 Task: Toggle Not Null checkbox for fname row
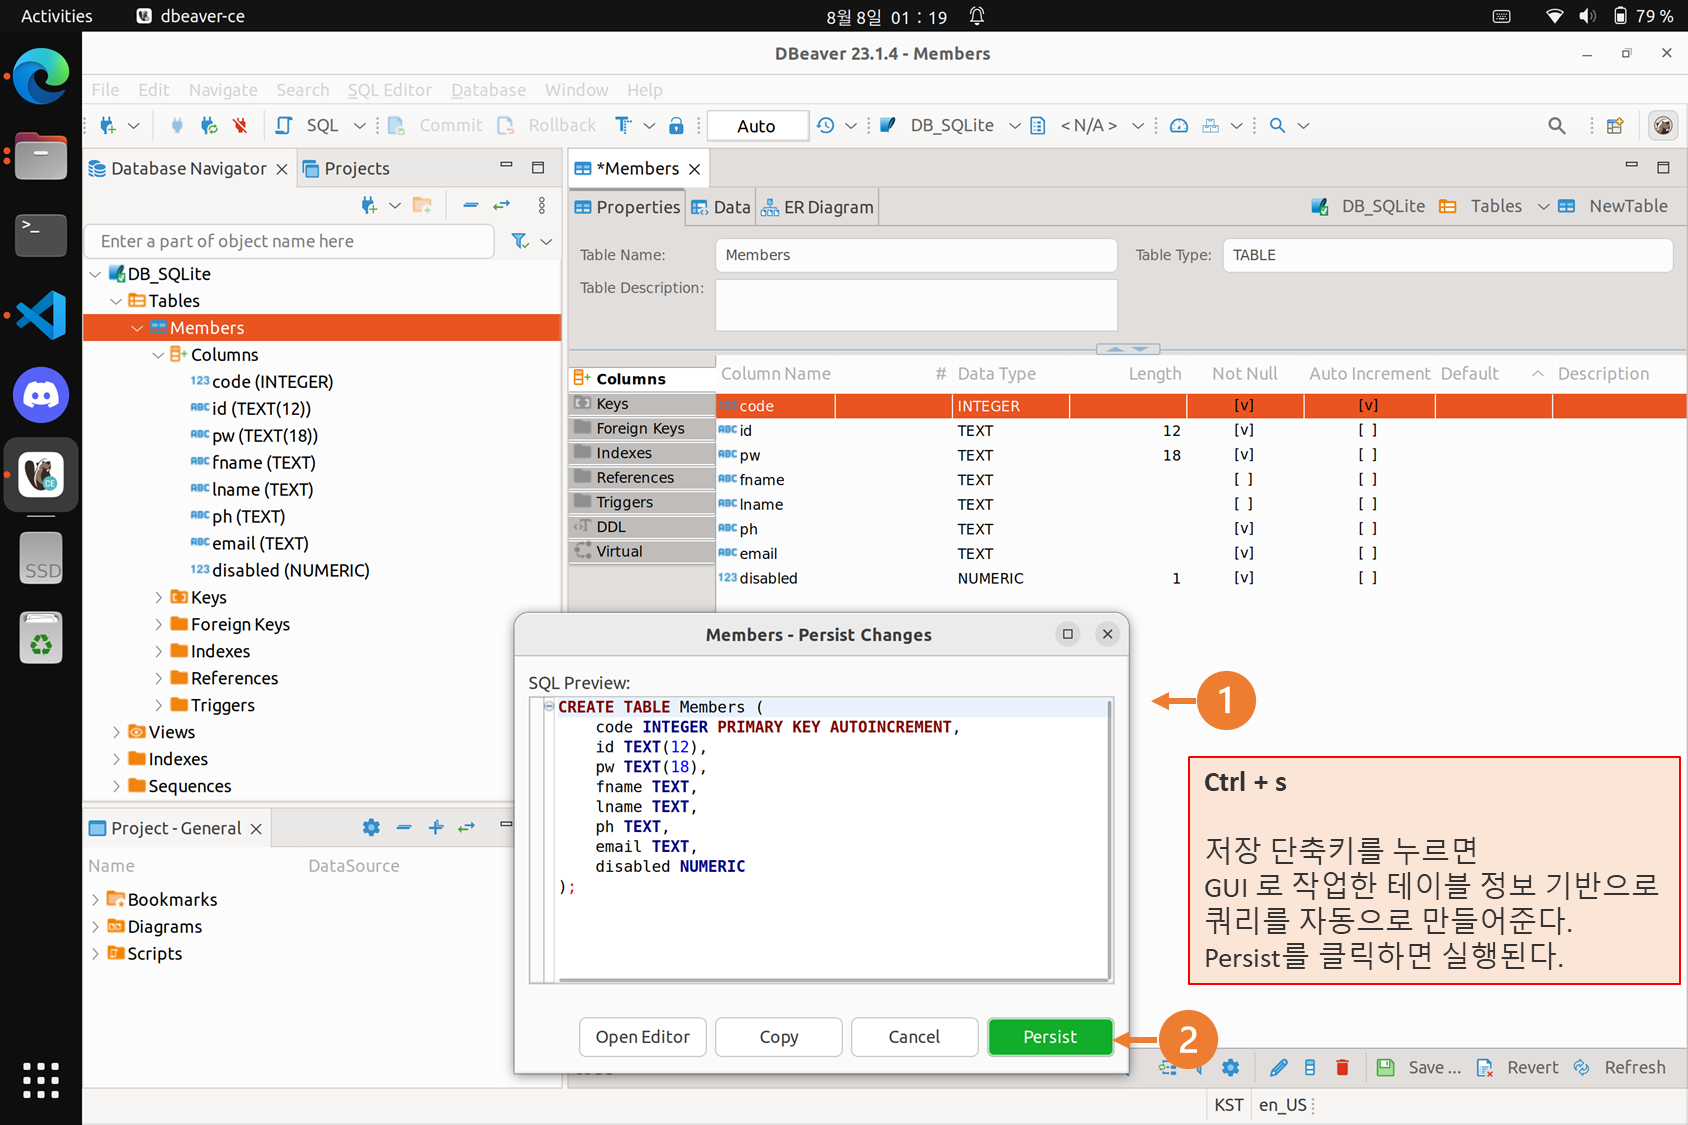click(1243, 479)
